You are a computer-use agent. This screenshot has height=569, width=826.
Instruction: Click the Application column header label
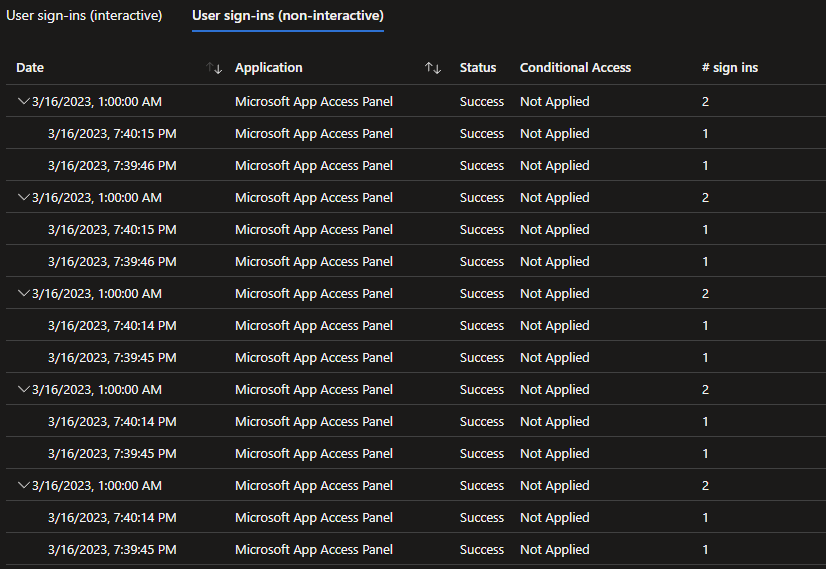(268, 68)
